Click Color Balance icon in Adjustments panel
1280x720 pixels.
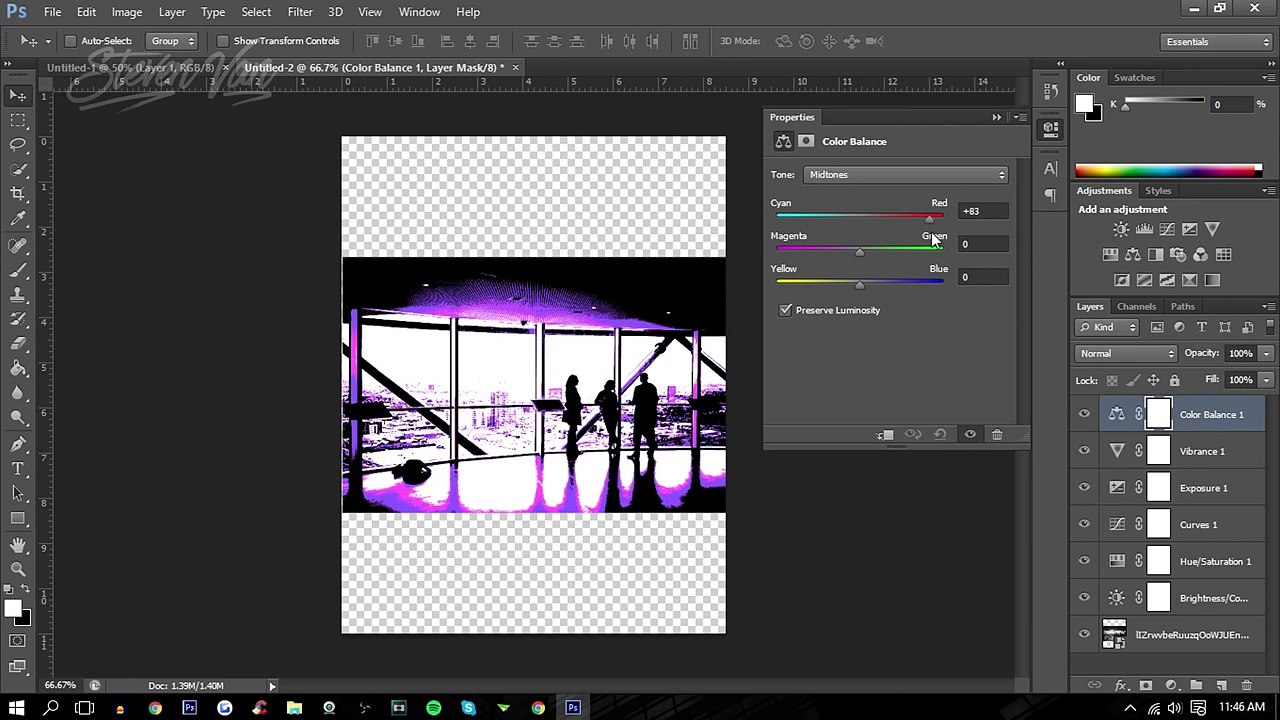point(1133,255)
